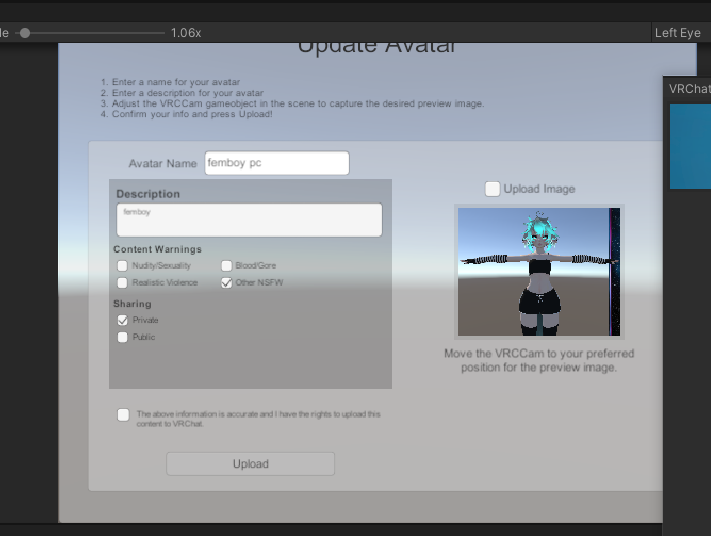The image size is (711, 536).
Task: Click the Content Warnings heading
Action: coord(157,249)
